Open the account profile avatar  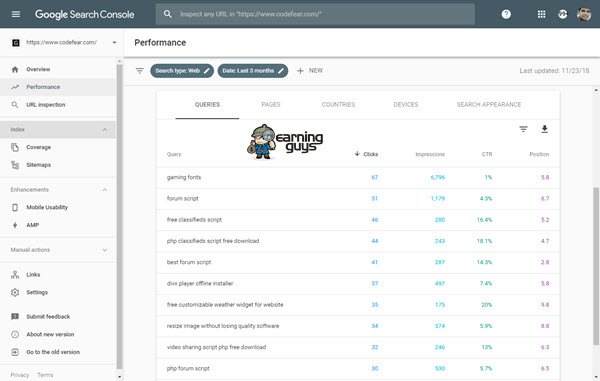[x=584, y=14]
